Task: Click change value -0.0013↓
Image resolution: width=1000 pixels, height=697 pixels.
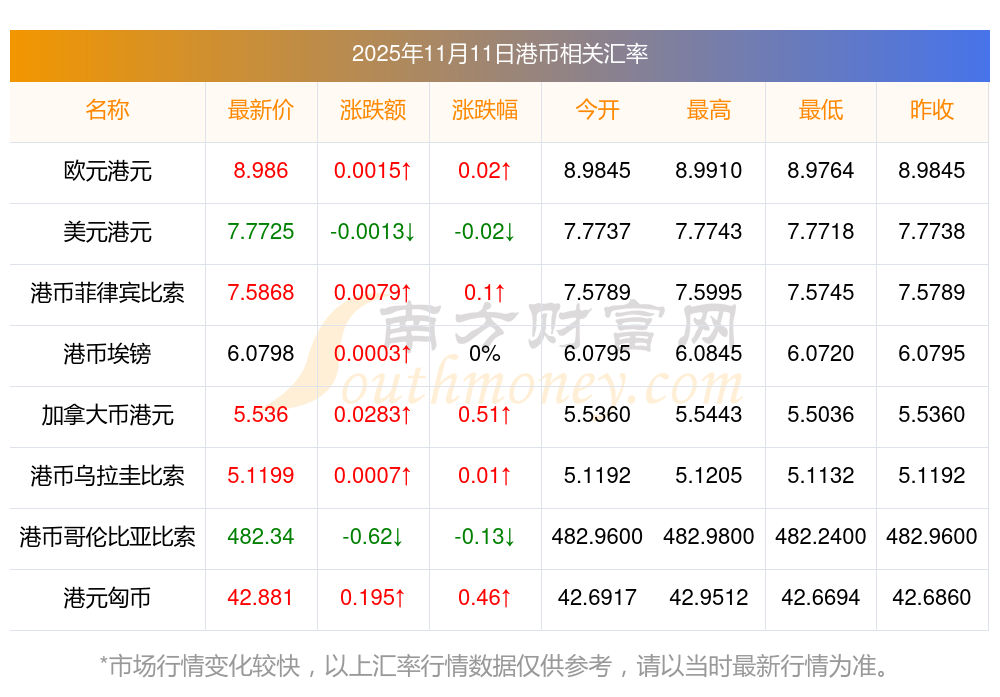Action: coord(373,231)
